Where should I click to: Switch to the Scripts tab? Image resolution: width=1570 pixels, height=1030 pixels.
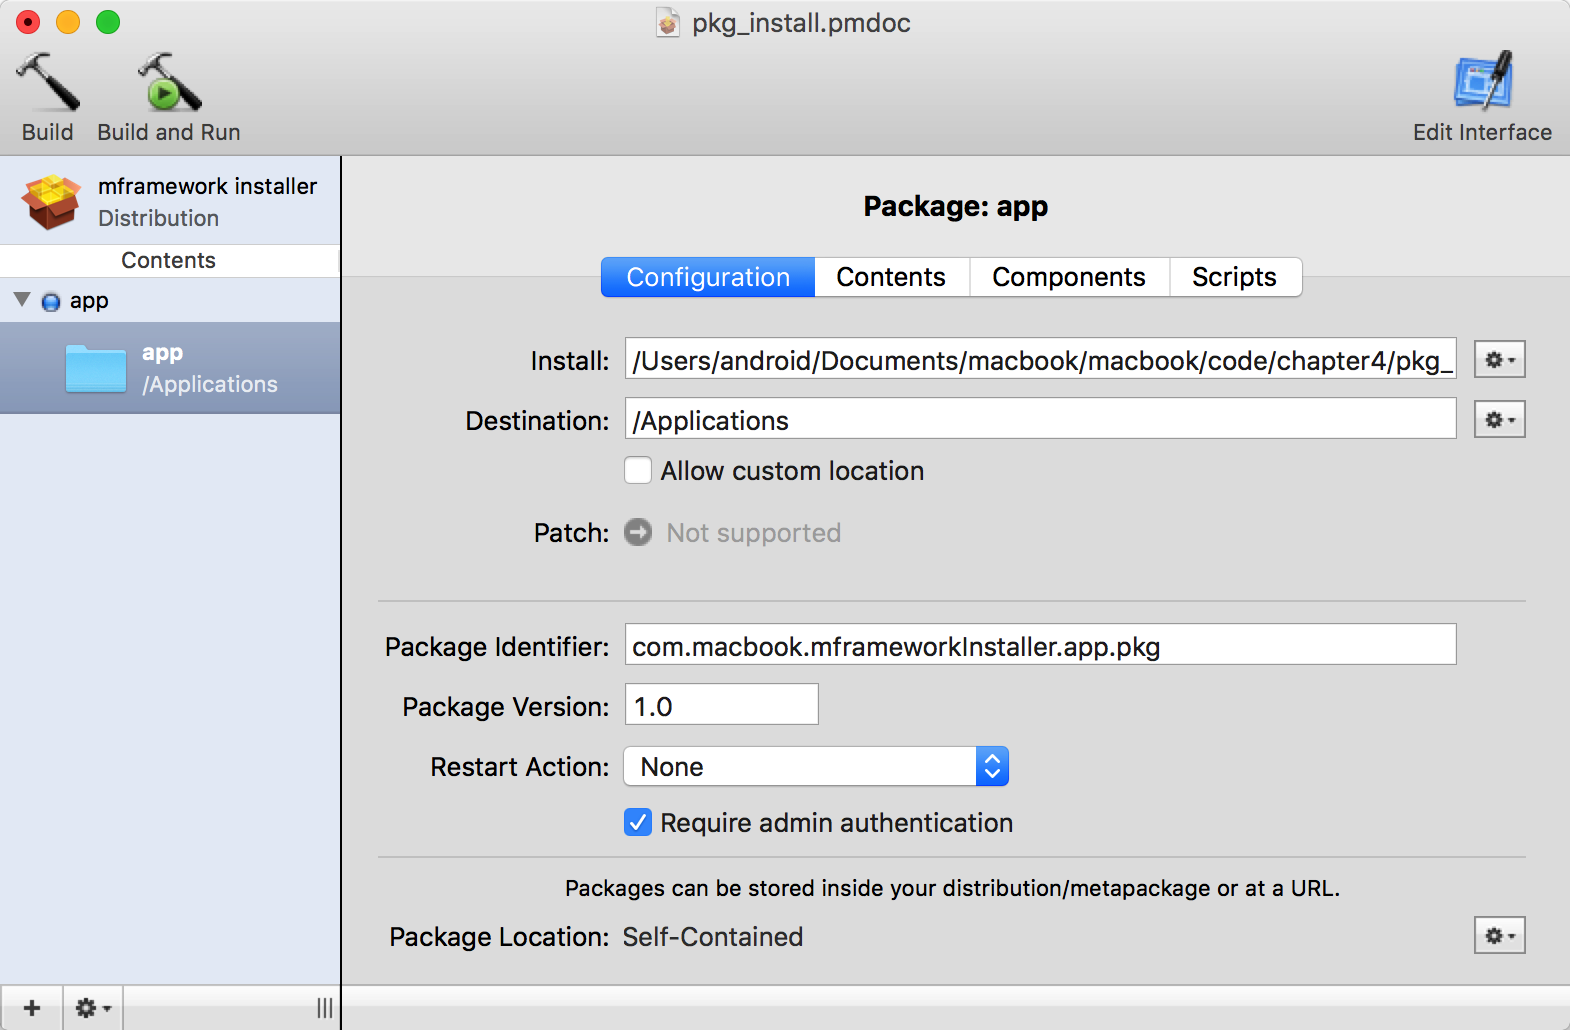(1234, 277)
